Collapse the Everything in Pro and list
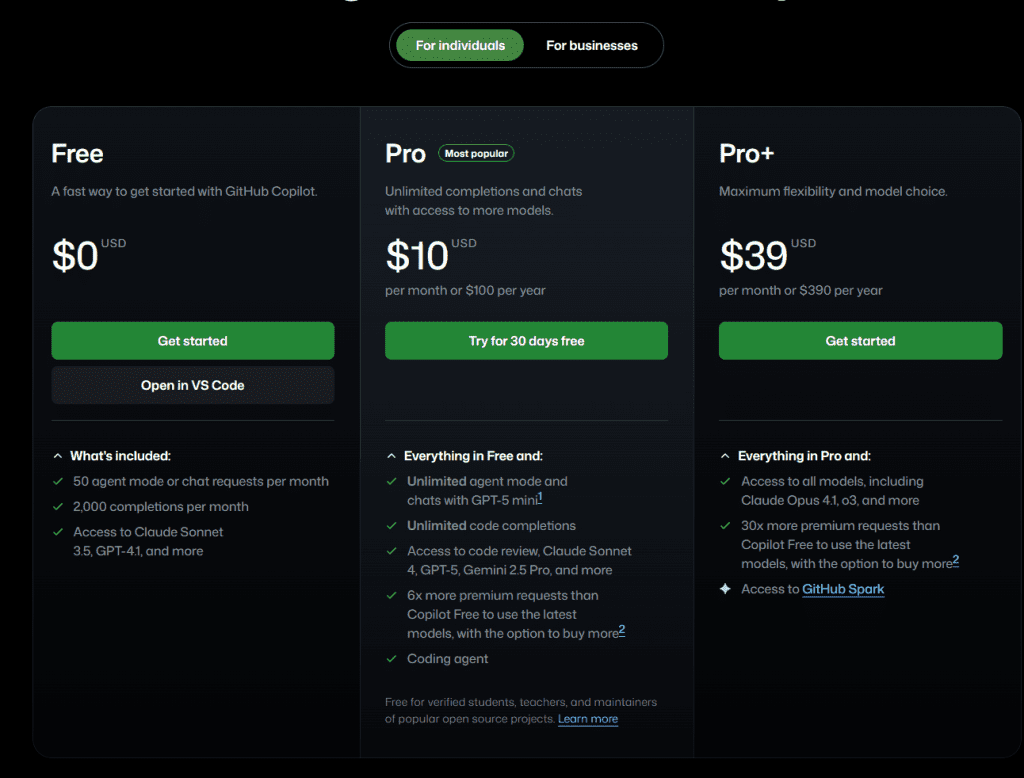Screen dimensions: 1024x778 tap(725, 456)
